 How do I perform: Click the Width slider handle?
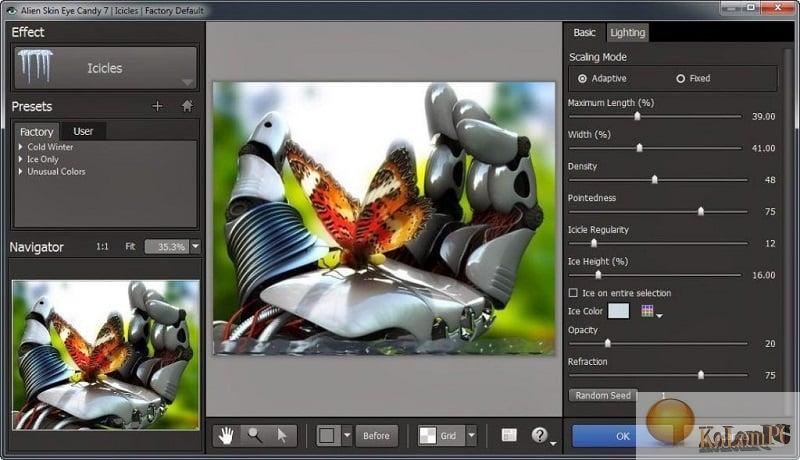pyautogui.click(x=639, y=148)
